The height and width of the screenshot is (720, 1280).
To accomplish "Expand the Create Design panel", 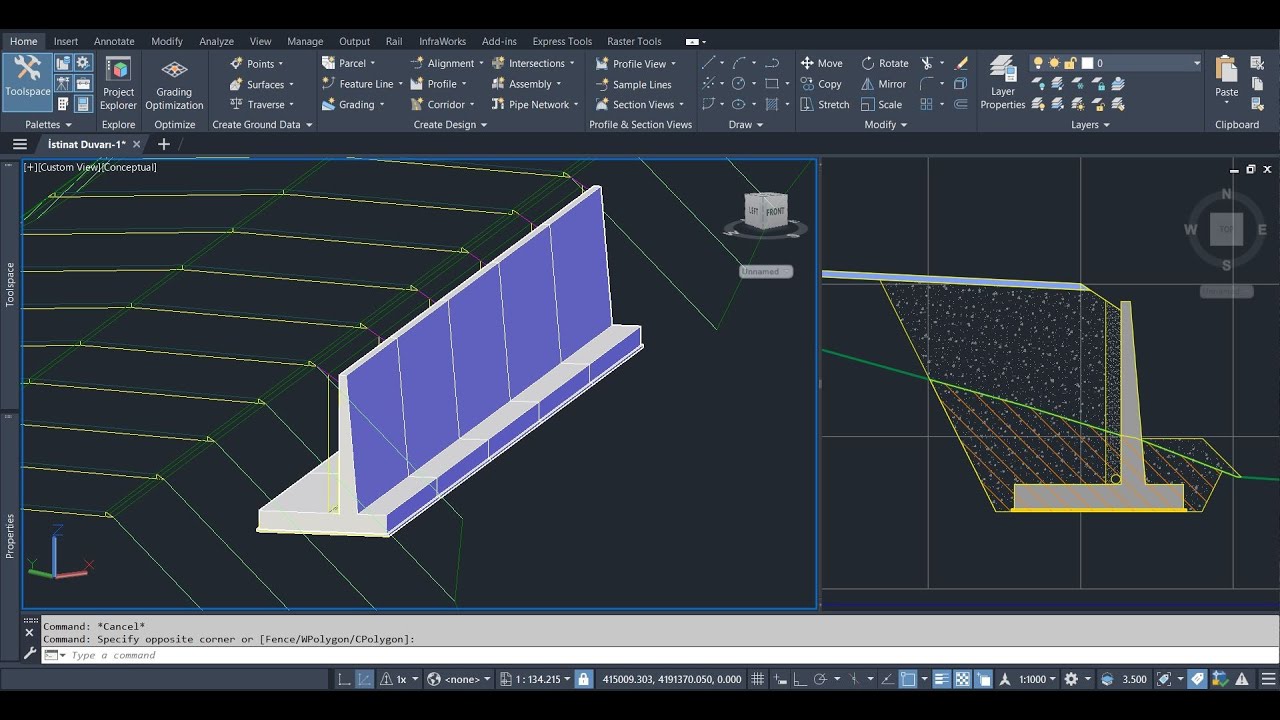I will coord(451,125).
